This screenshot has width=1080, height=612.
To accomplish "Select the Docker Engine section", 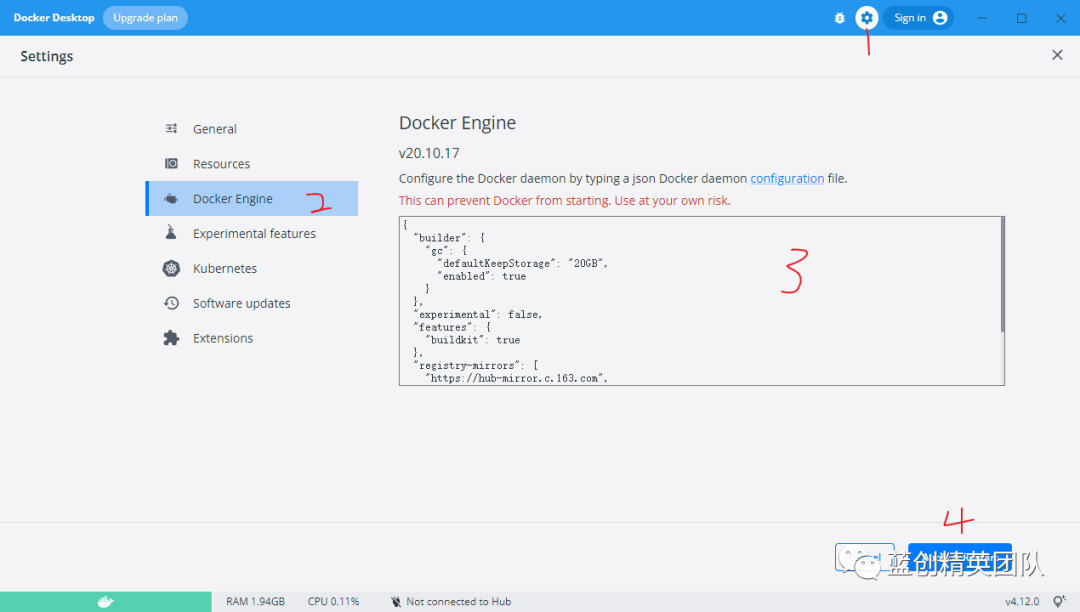I will (x=251, y=198).
